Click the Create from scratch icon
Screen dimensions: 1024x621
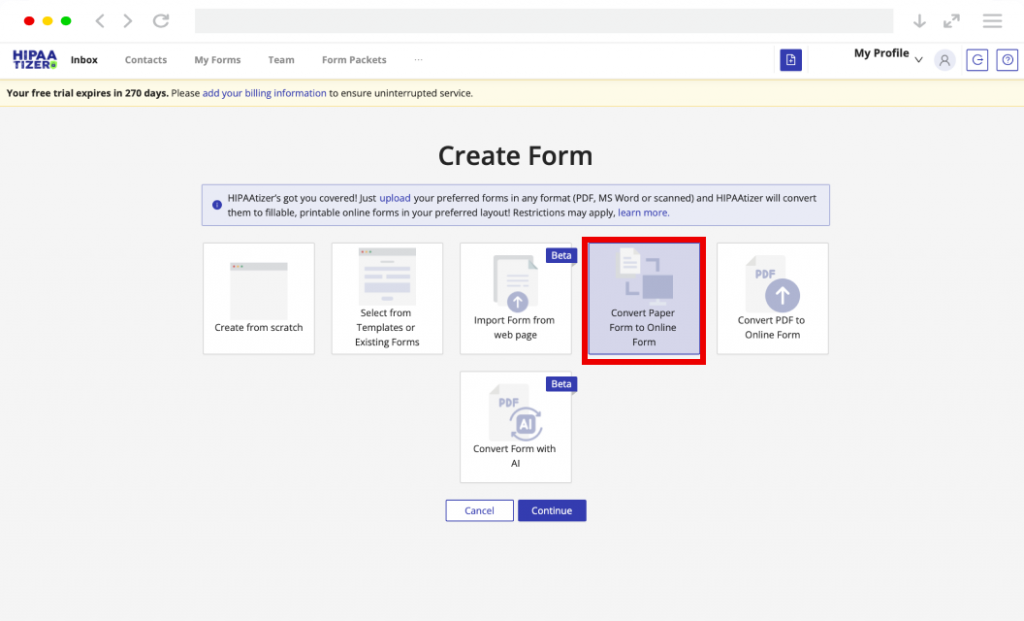[258, 290]
